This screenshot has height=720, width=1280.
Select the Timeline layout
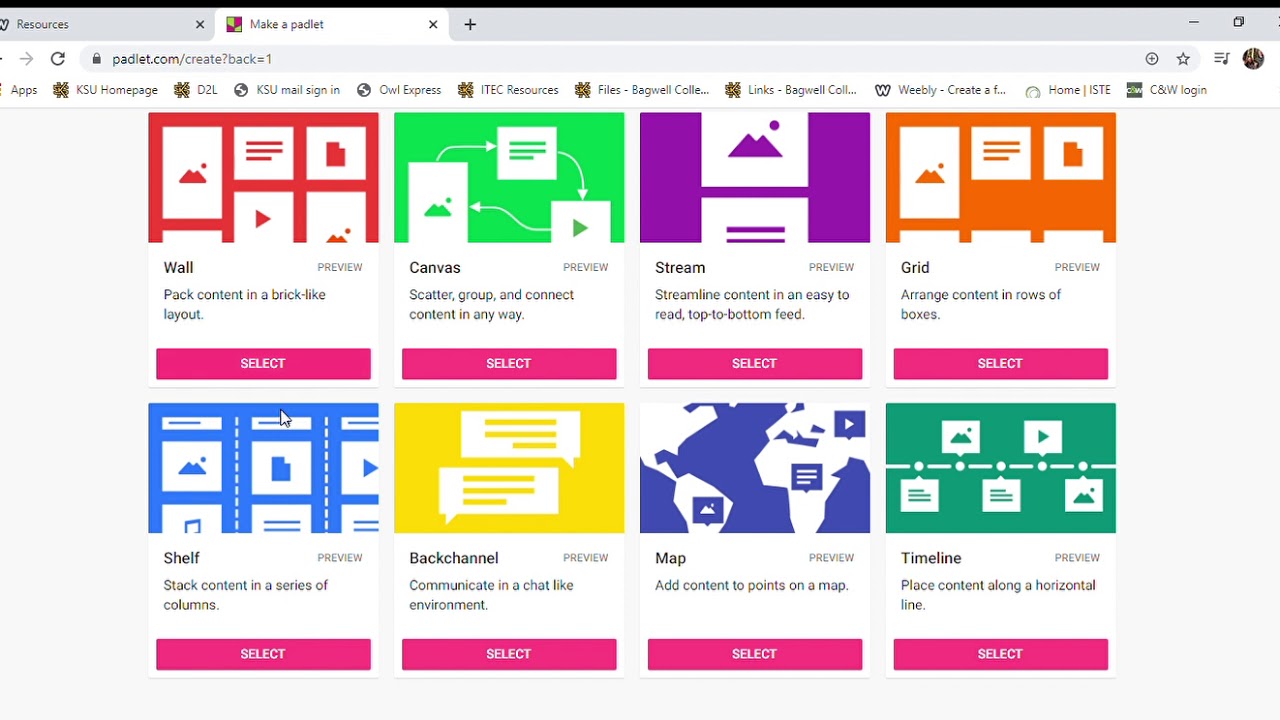(1001, 654)
